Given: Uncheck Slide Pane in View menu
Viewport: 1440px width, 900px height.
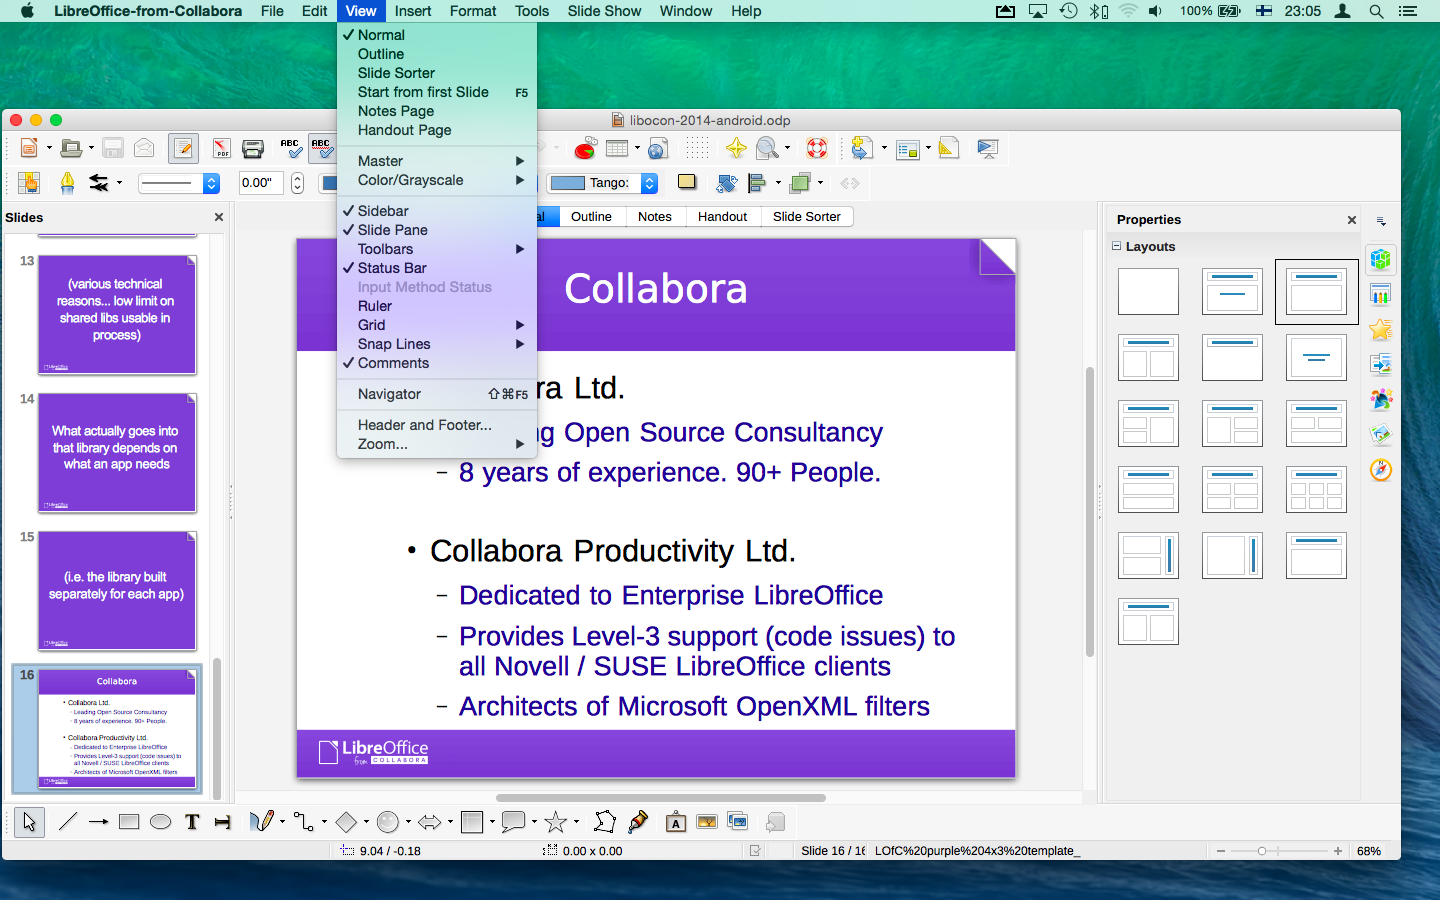Looking at the screenshot, I should 437,230.
